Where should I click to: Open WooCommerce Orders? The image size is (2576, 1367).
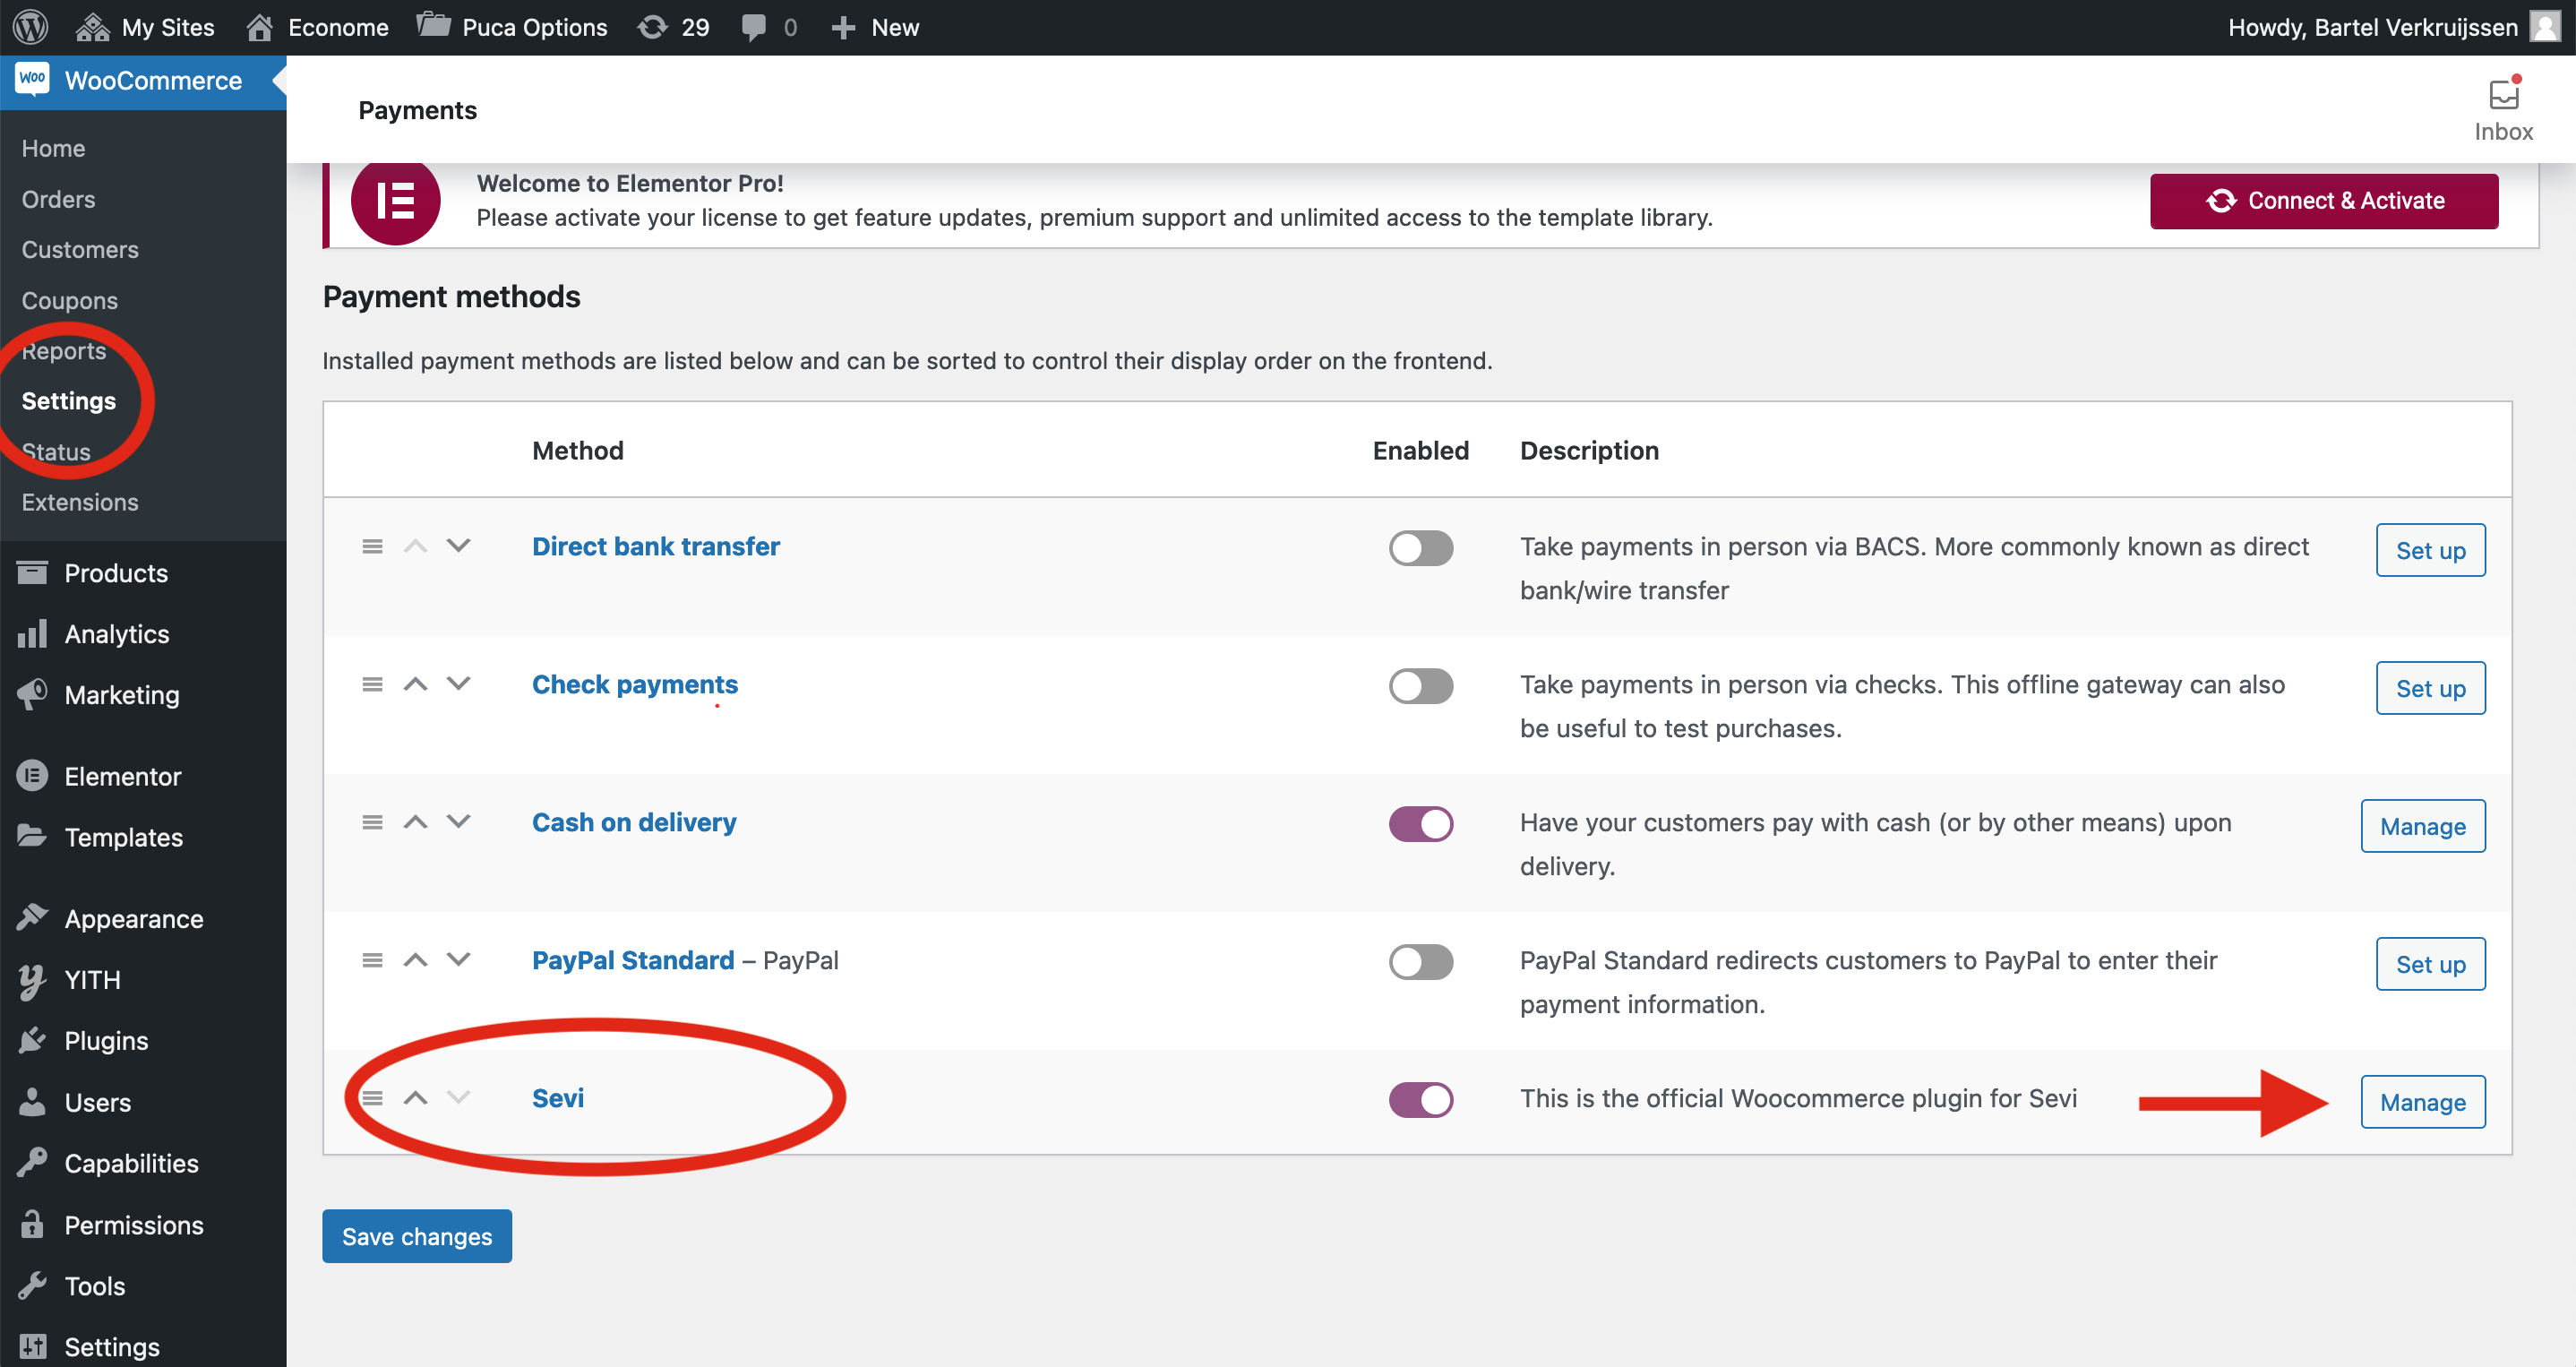[58, 199]
